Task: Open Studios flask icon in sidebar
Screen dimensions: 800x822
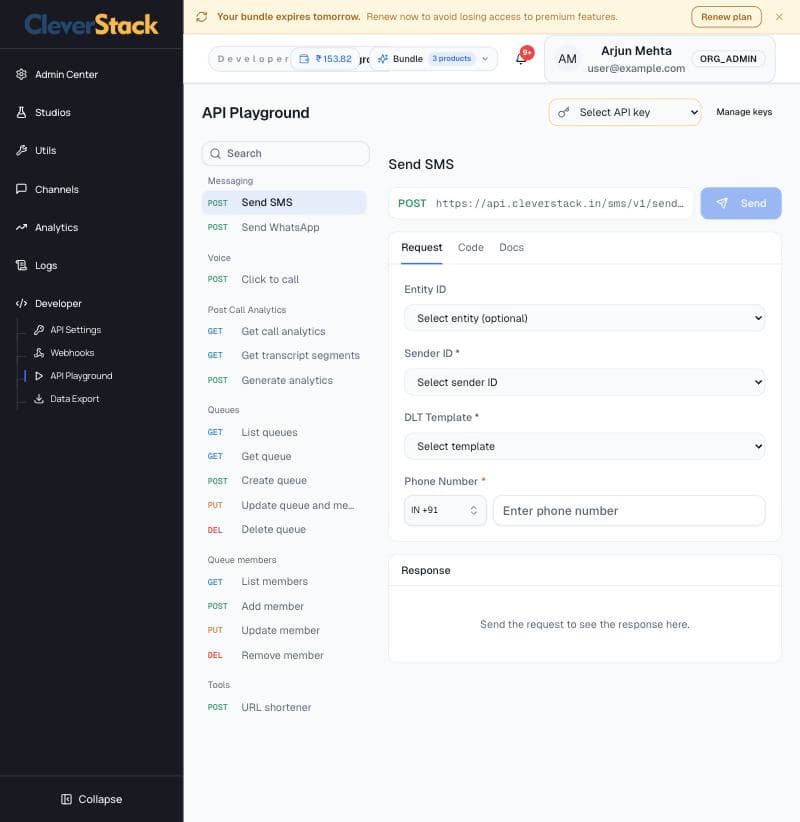Action: point(21,112)
